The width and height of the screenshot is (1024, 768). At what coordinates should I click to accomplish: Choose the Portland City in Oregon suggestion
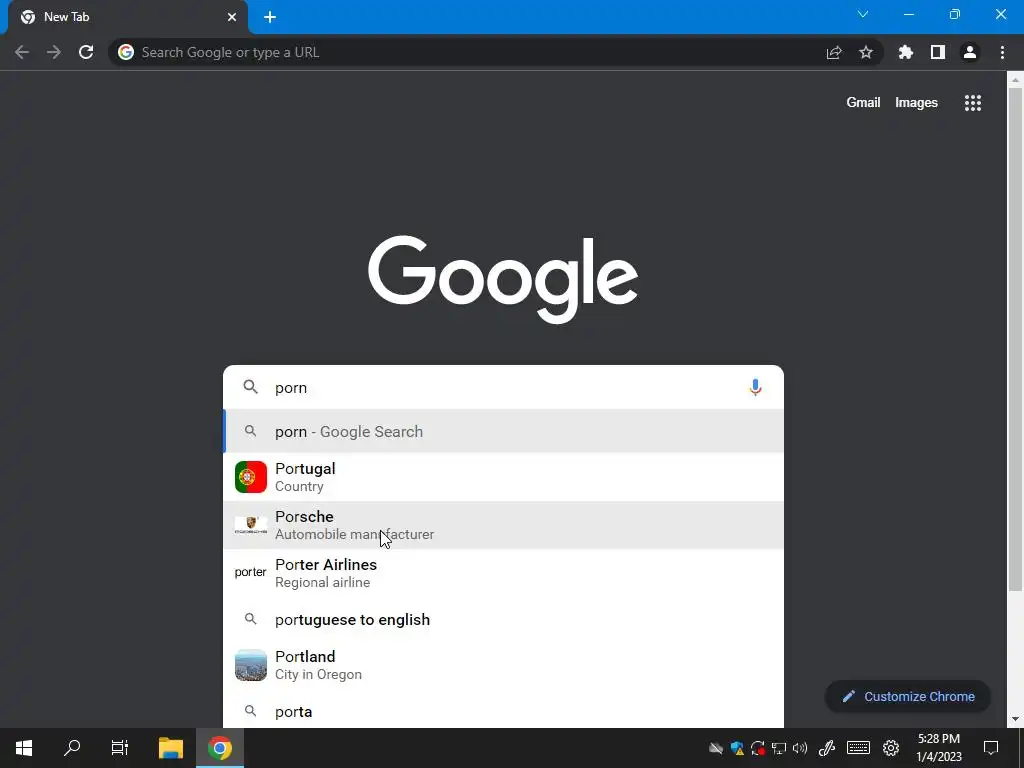coord(503,665)
